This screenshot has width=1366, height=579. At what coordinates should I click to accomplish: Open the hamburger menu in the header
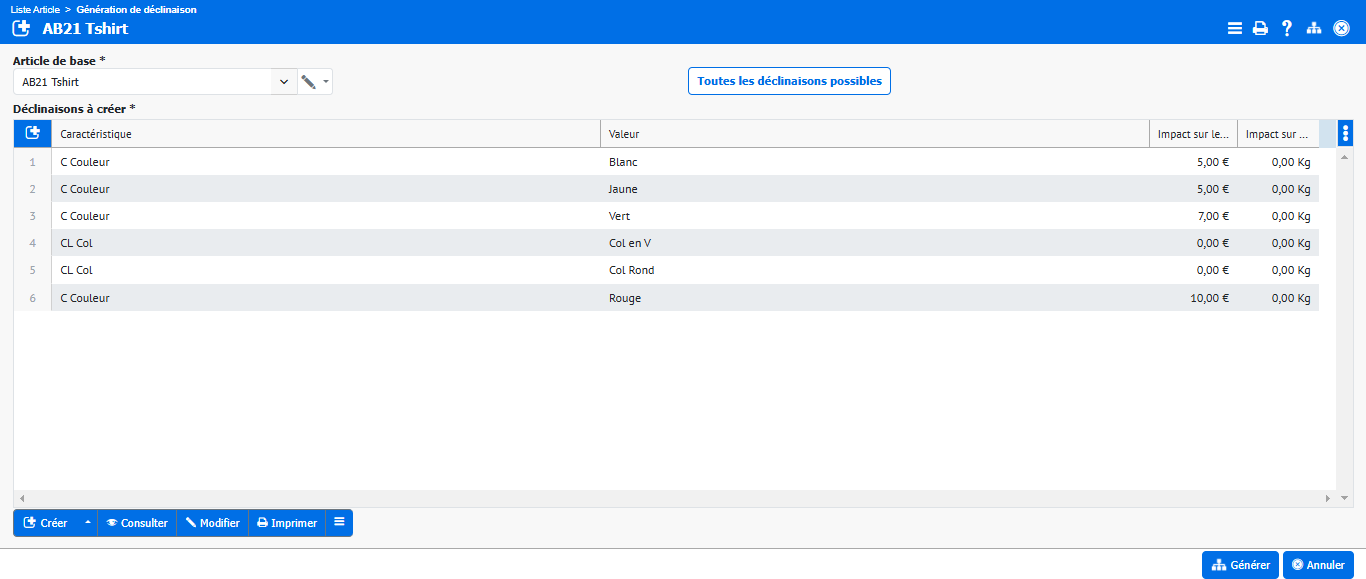[x=1235, y=29]
